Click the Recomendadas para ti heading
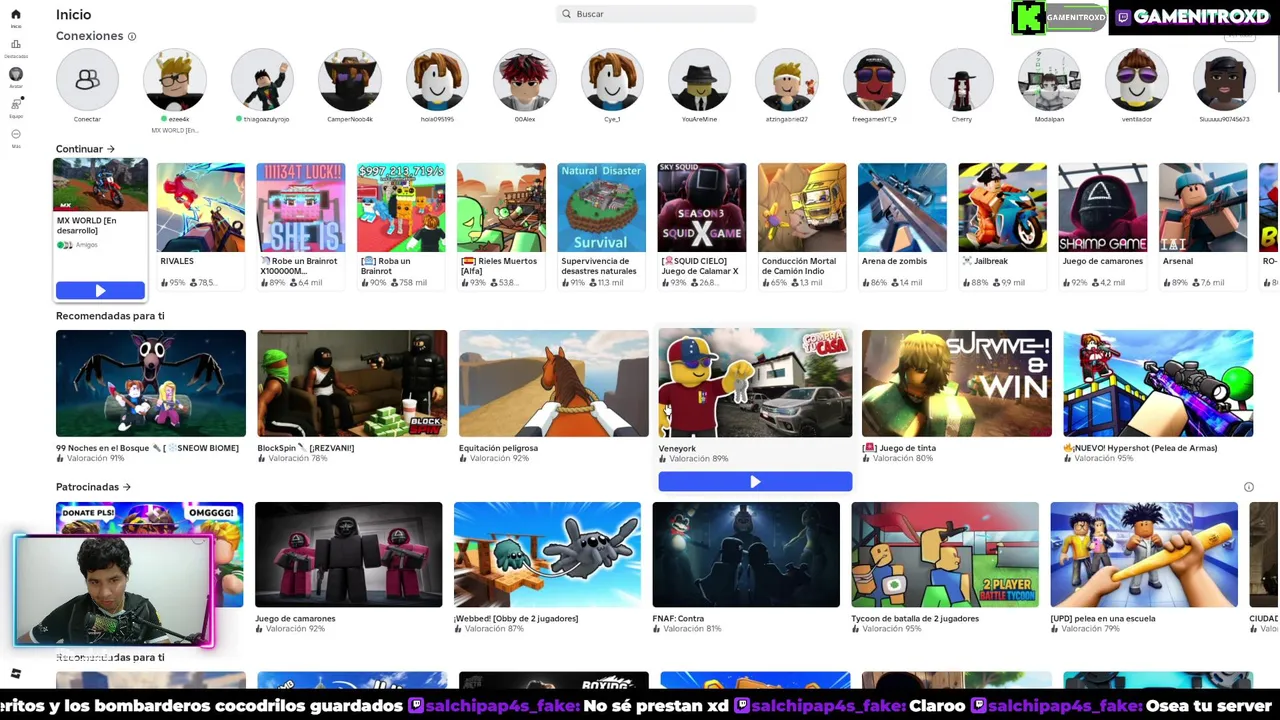 pos(110,316)
